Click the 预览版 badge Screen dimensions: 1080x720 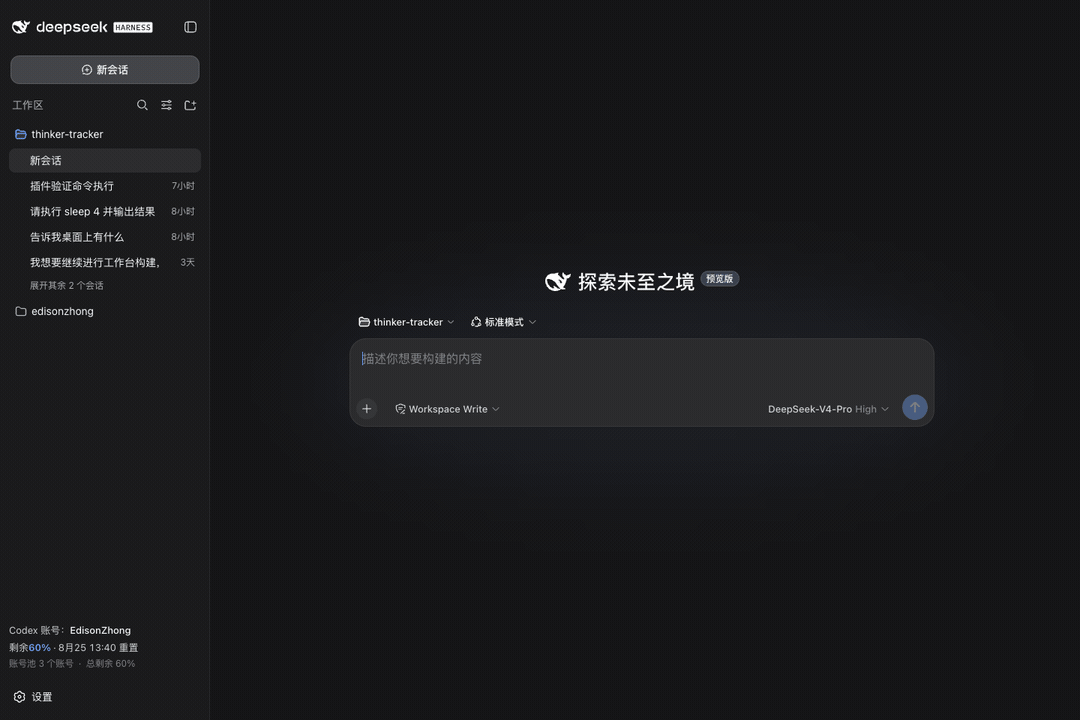pos(720,278)
